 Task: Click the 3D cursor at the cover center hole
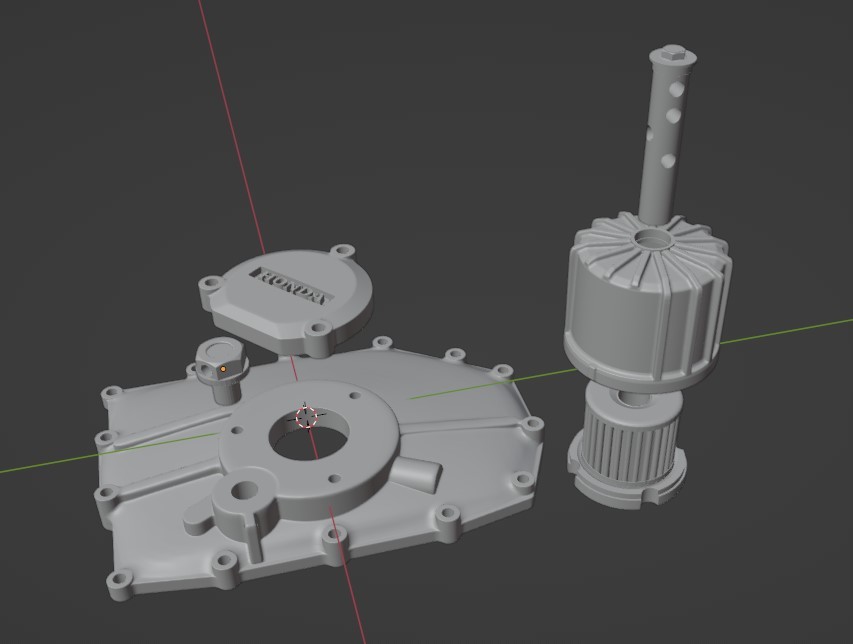pyautogui.click(x=306, y=417)
